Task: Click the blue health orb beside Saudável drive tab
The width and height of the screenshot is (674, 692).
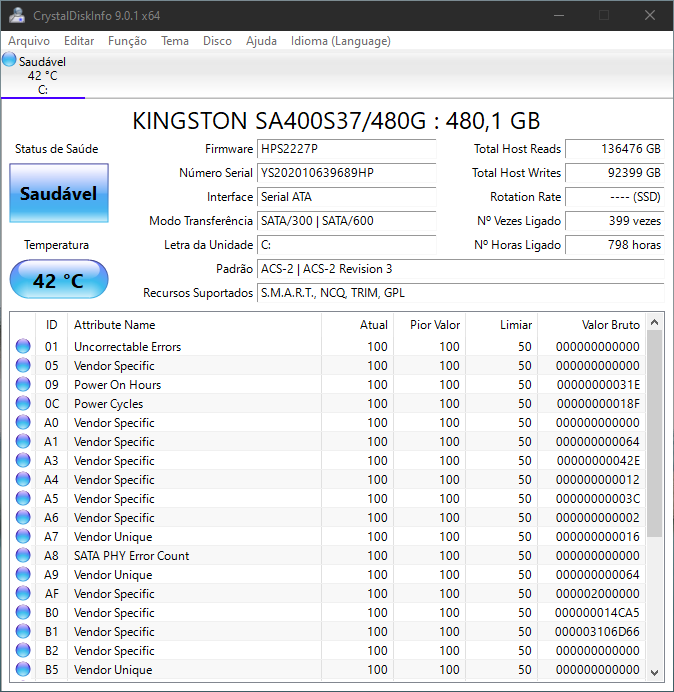Action: (x=9, y=60)
